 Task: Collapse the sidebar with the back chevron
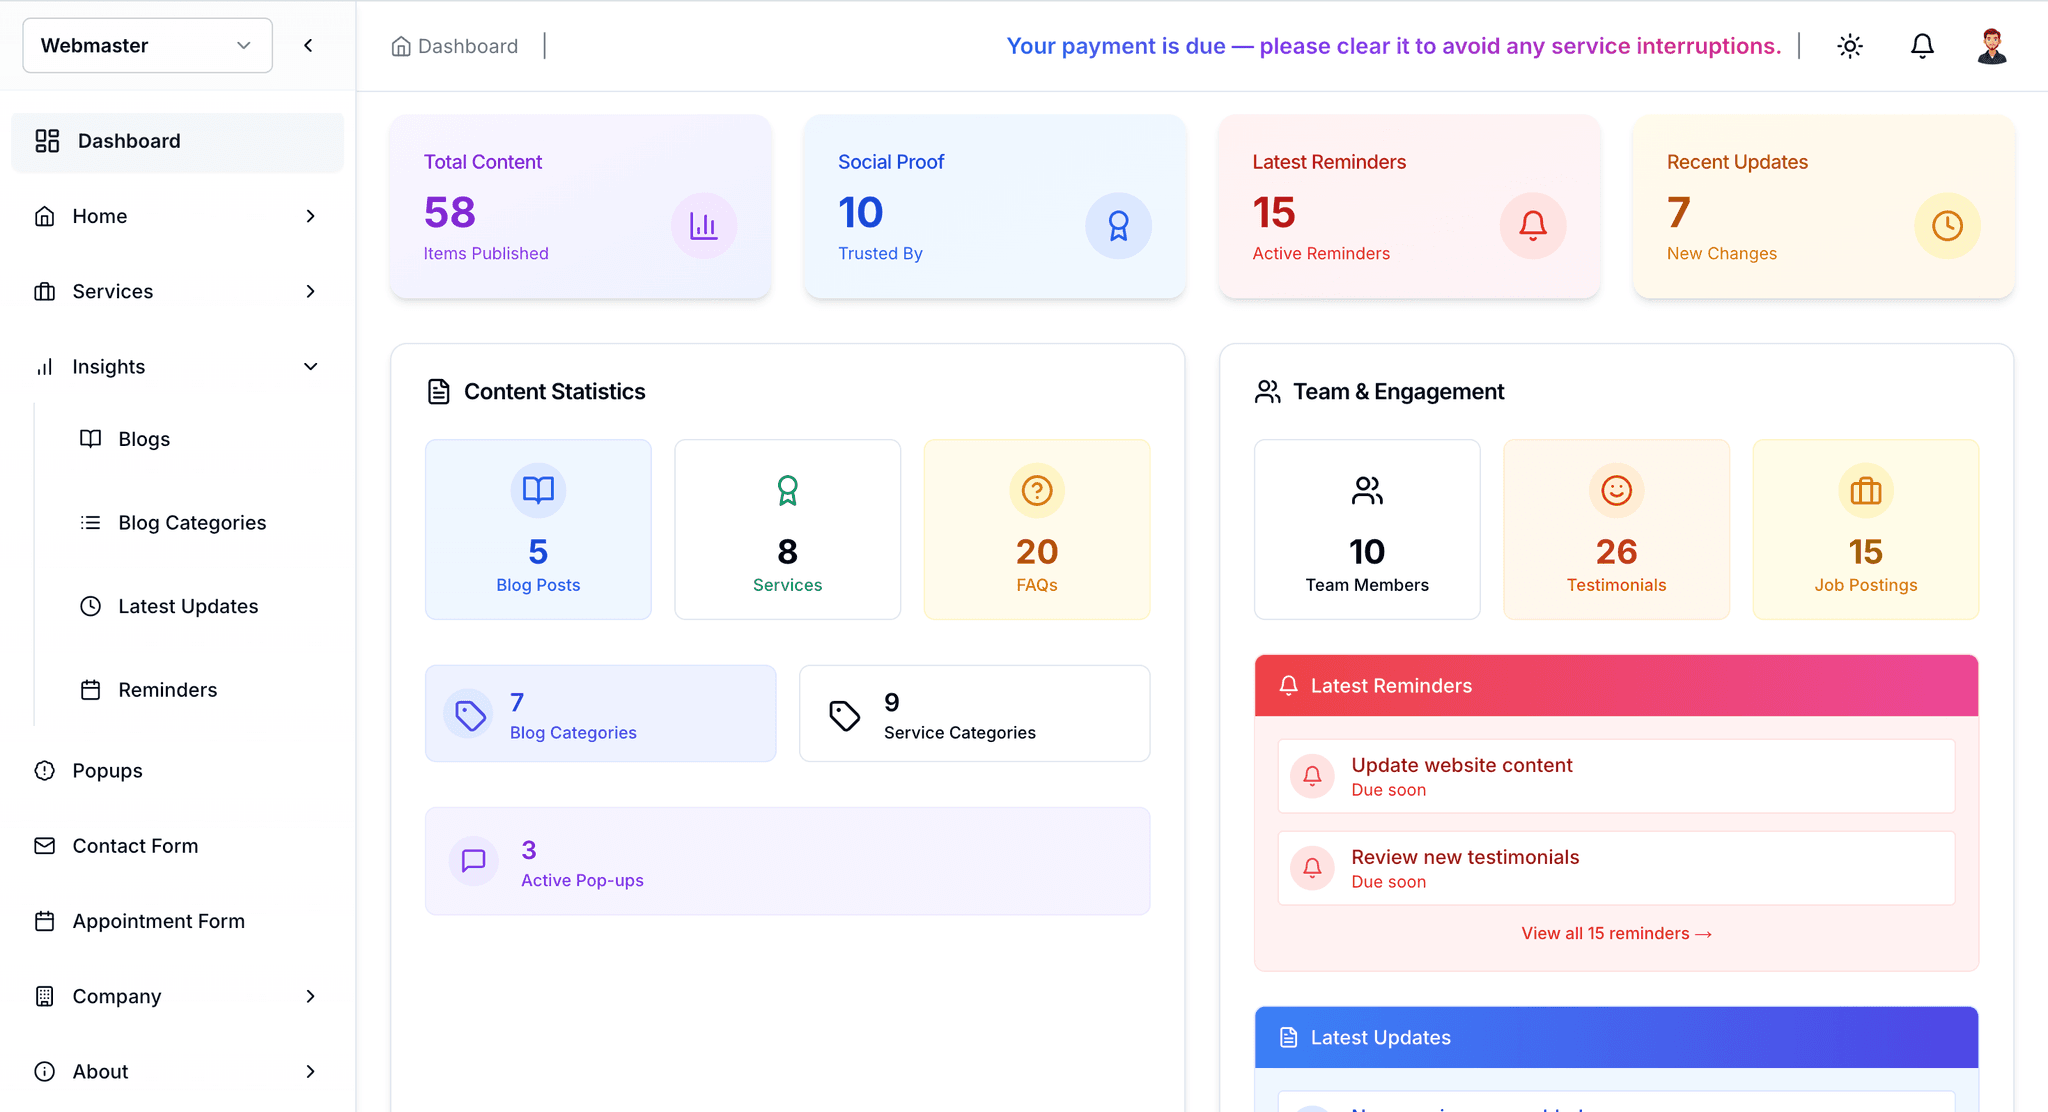pos(308,45)
